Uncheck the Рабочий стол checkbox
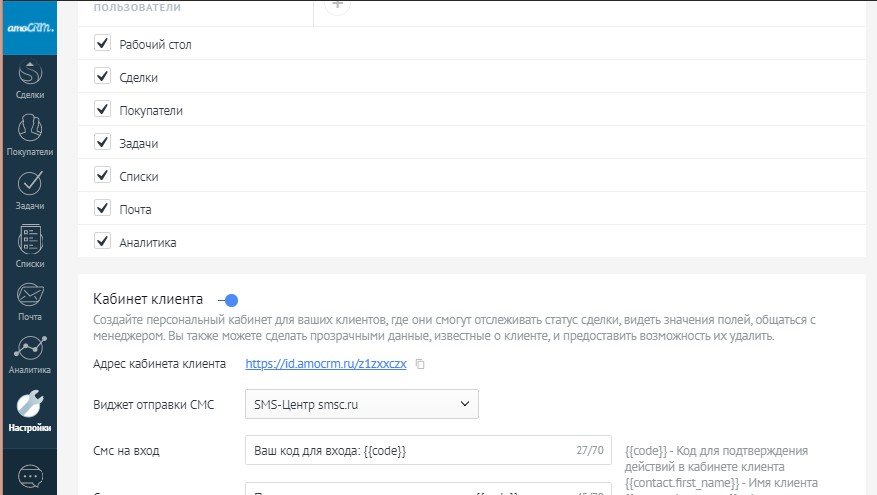Viewport: 877px width, 495px height. click(101, 44)
